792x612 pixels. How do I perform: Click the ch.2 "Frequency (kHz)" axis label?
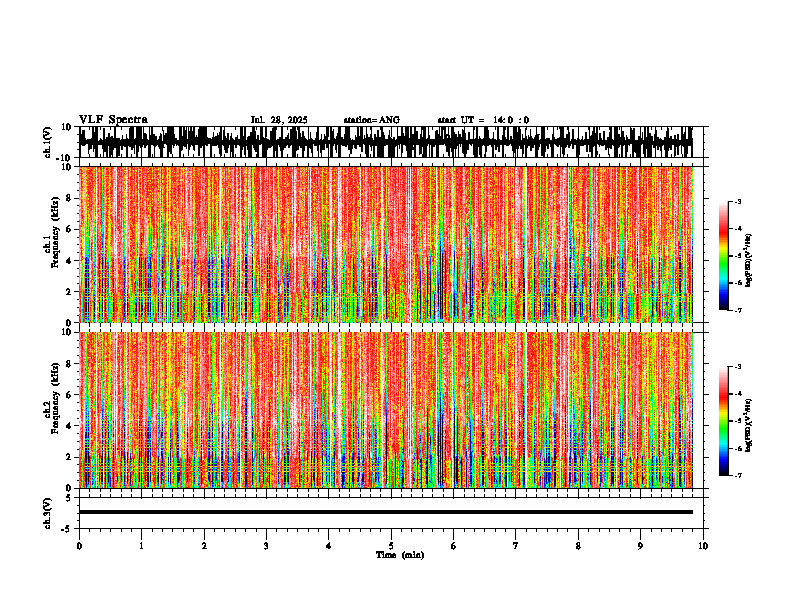[55, 398]
